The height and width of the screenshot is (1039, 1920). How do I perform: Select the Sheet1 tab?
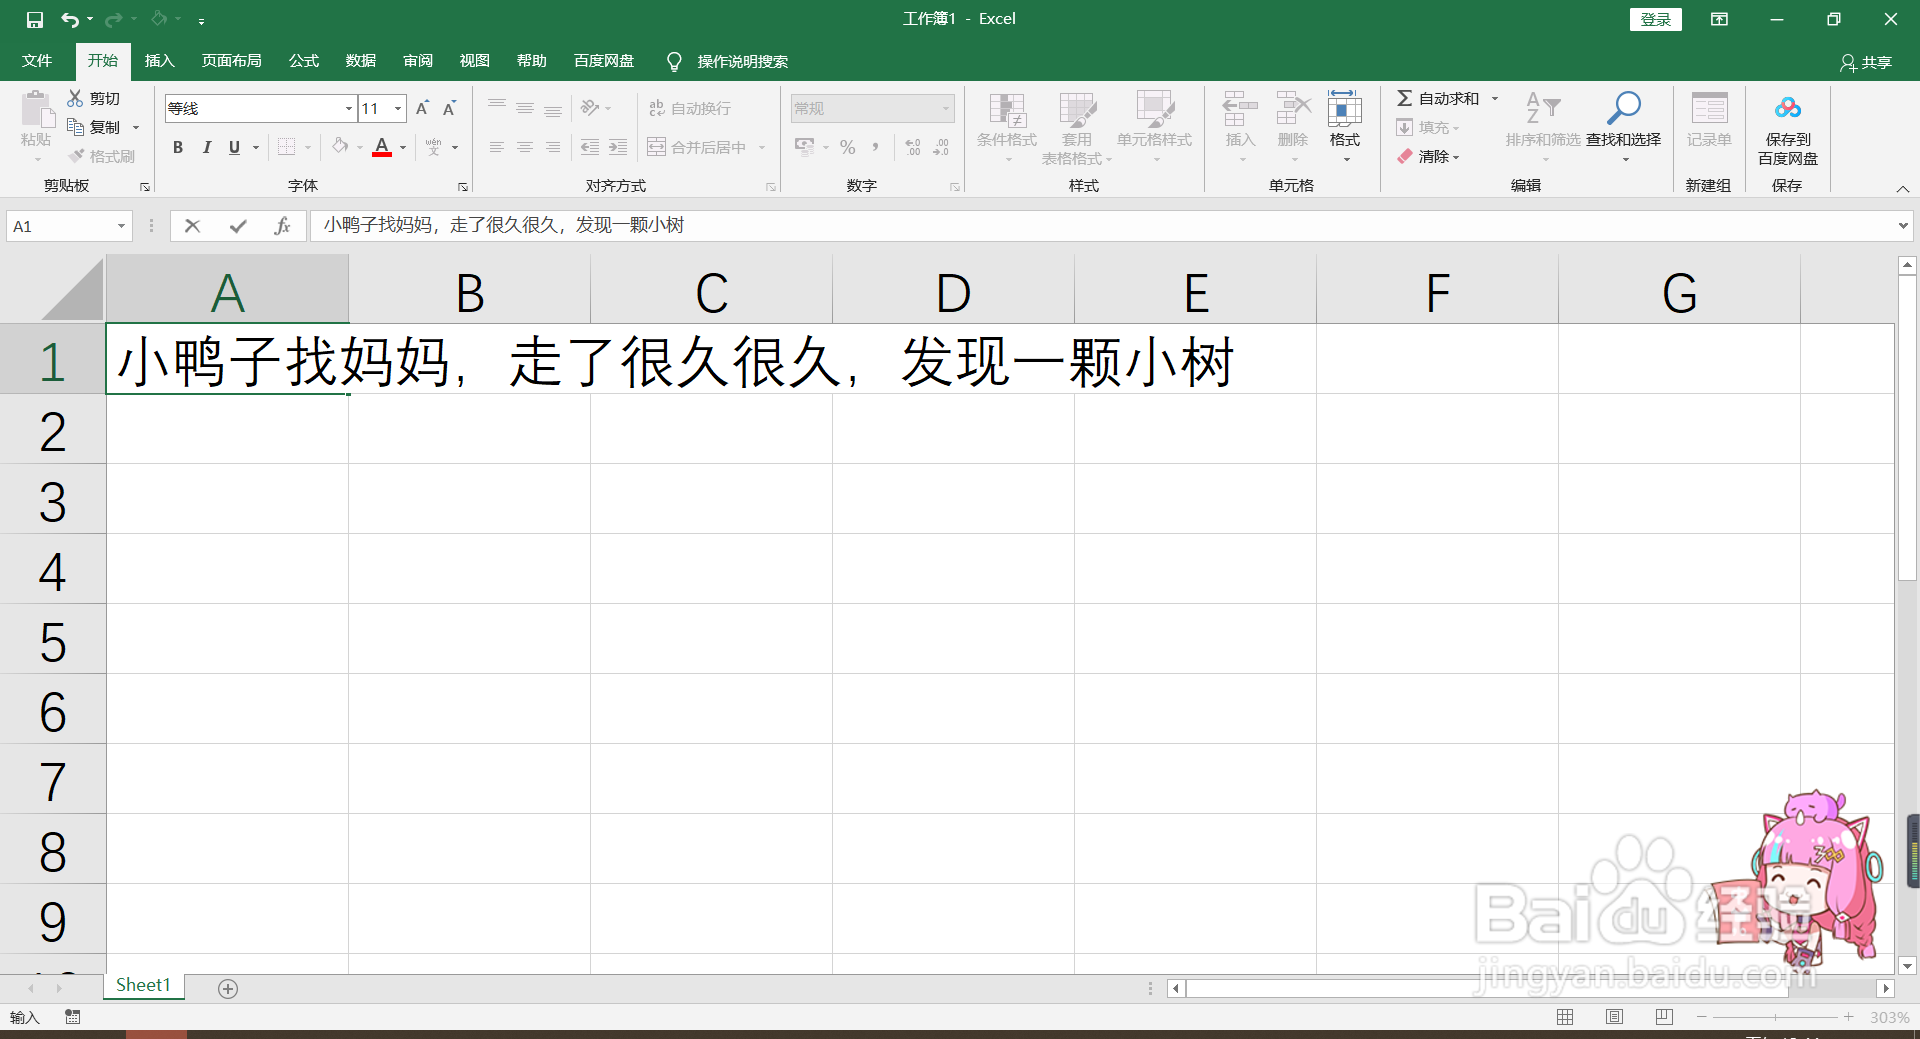coord(142,984)
